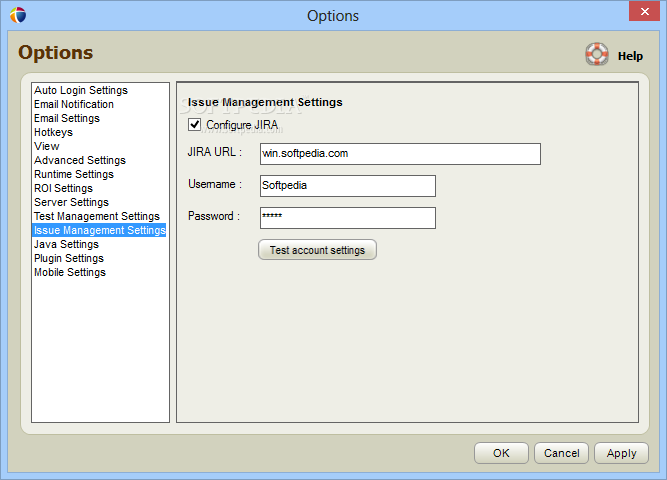Click Test account settings button
This screenshot has width=667, height=480.
(317, 250)
